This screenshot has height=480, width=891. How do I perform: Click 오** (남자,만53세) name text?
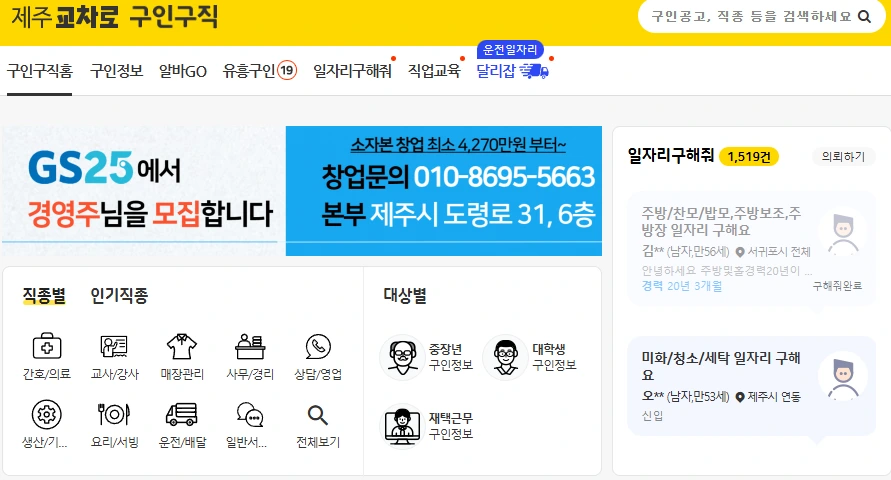[685, 396]
